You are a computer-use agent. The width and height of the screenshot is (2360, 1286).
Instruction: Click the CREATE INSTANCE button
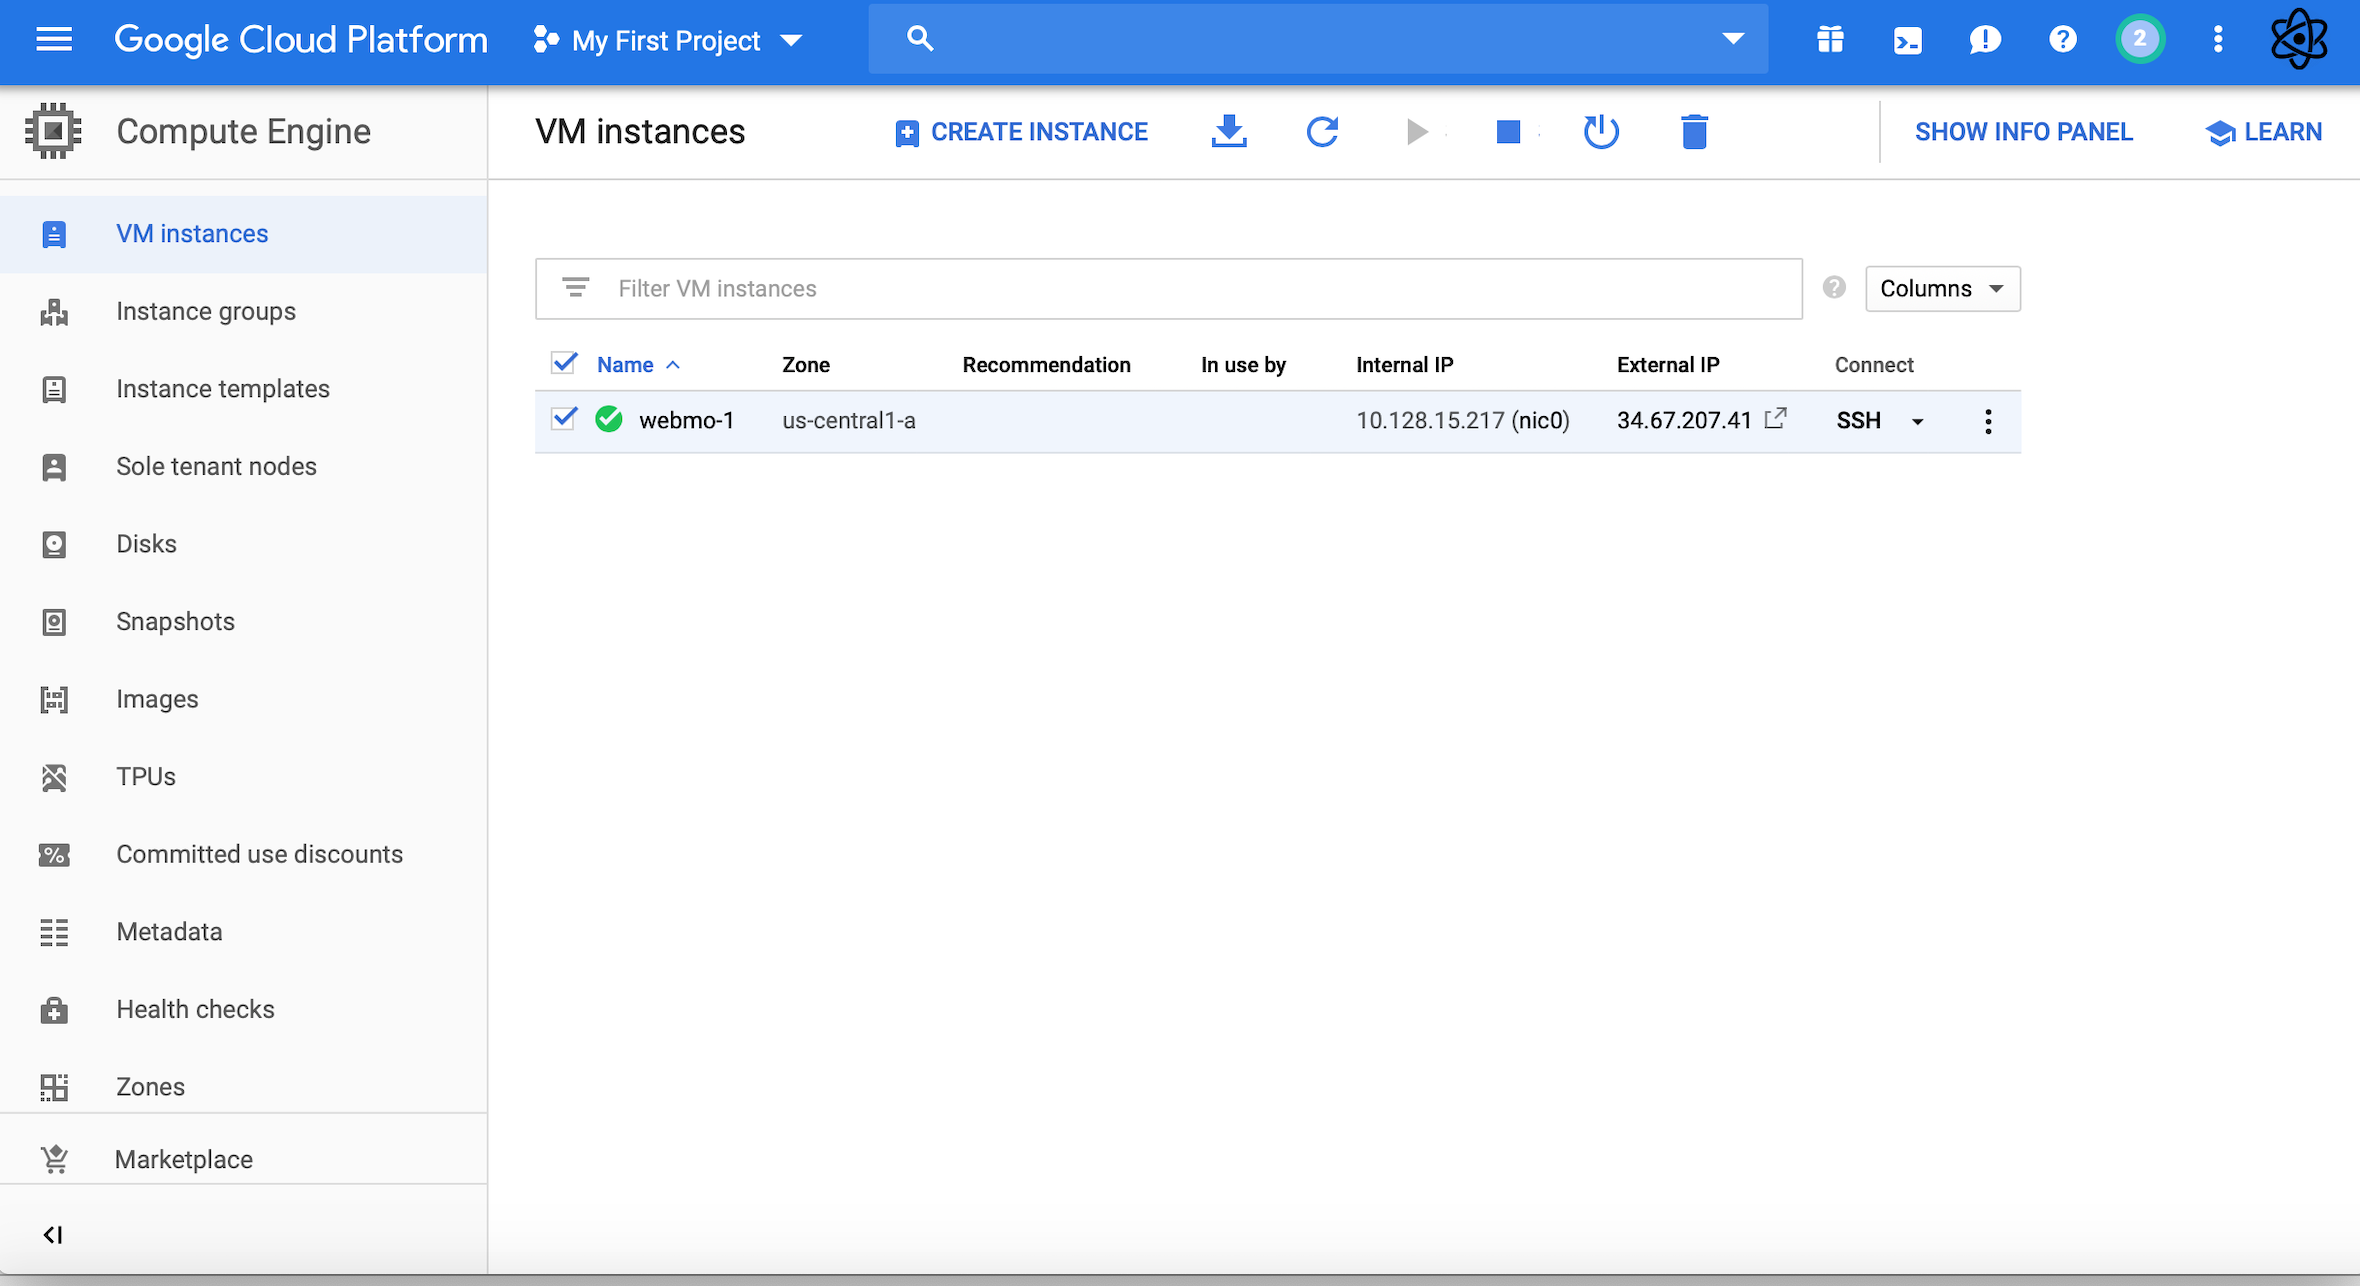[x=1022, y=132]
